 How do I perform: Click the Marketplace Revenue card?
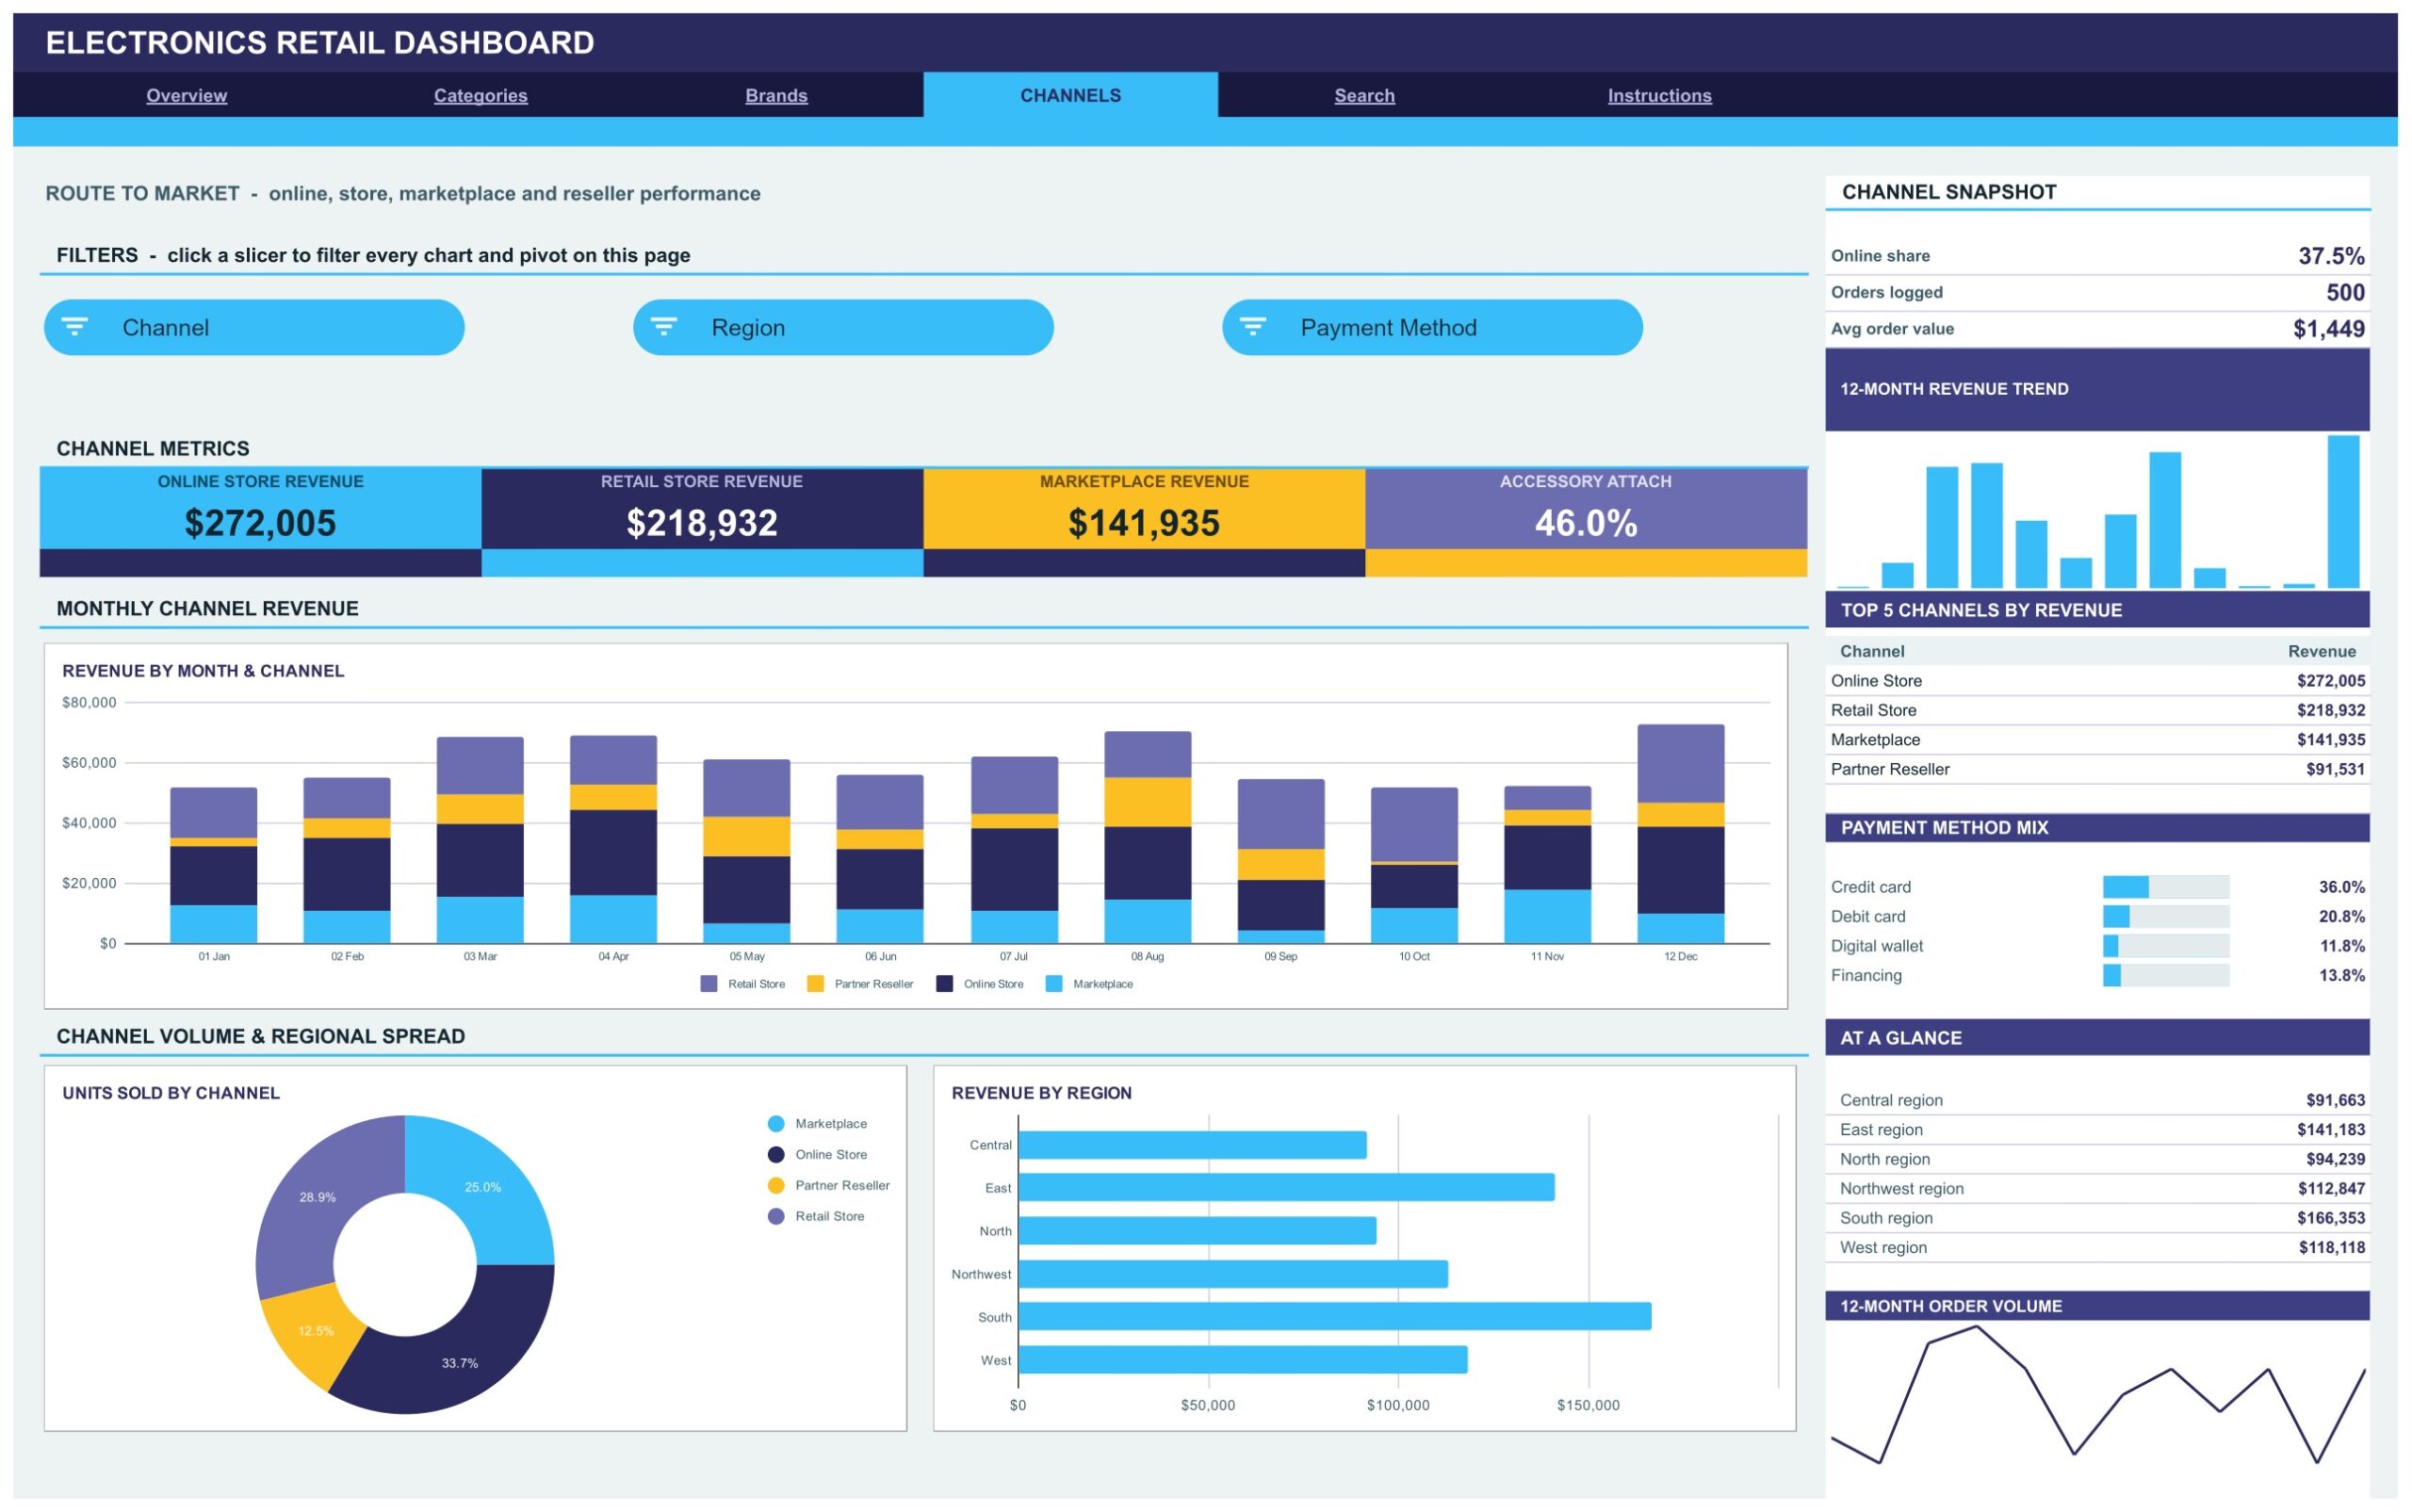pyautogui.click(x=1144, y=522)
